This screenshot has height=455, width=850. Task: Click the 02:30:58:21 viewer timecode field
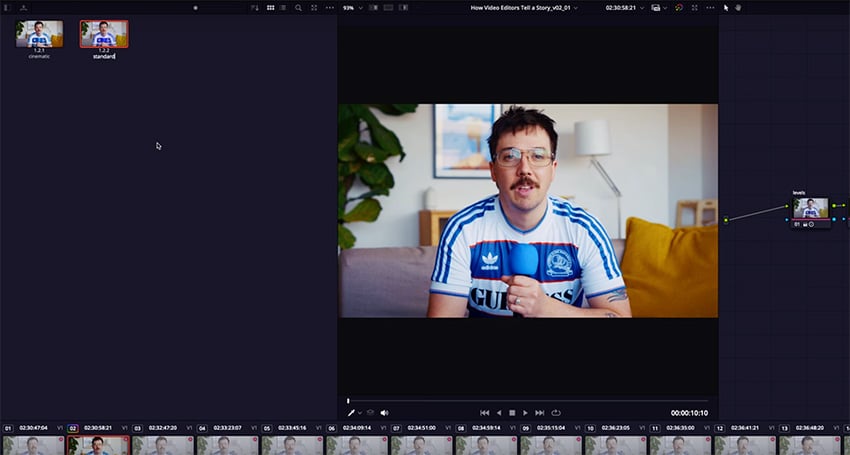tap(621, 8)
